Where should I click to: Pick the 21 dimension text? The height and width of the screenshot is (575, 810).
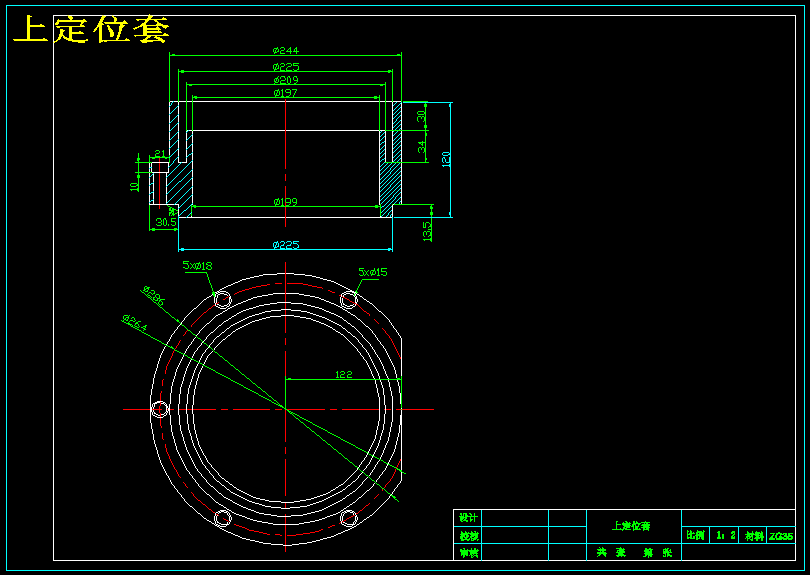(x=160, y=153)
